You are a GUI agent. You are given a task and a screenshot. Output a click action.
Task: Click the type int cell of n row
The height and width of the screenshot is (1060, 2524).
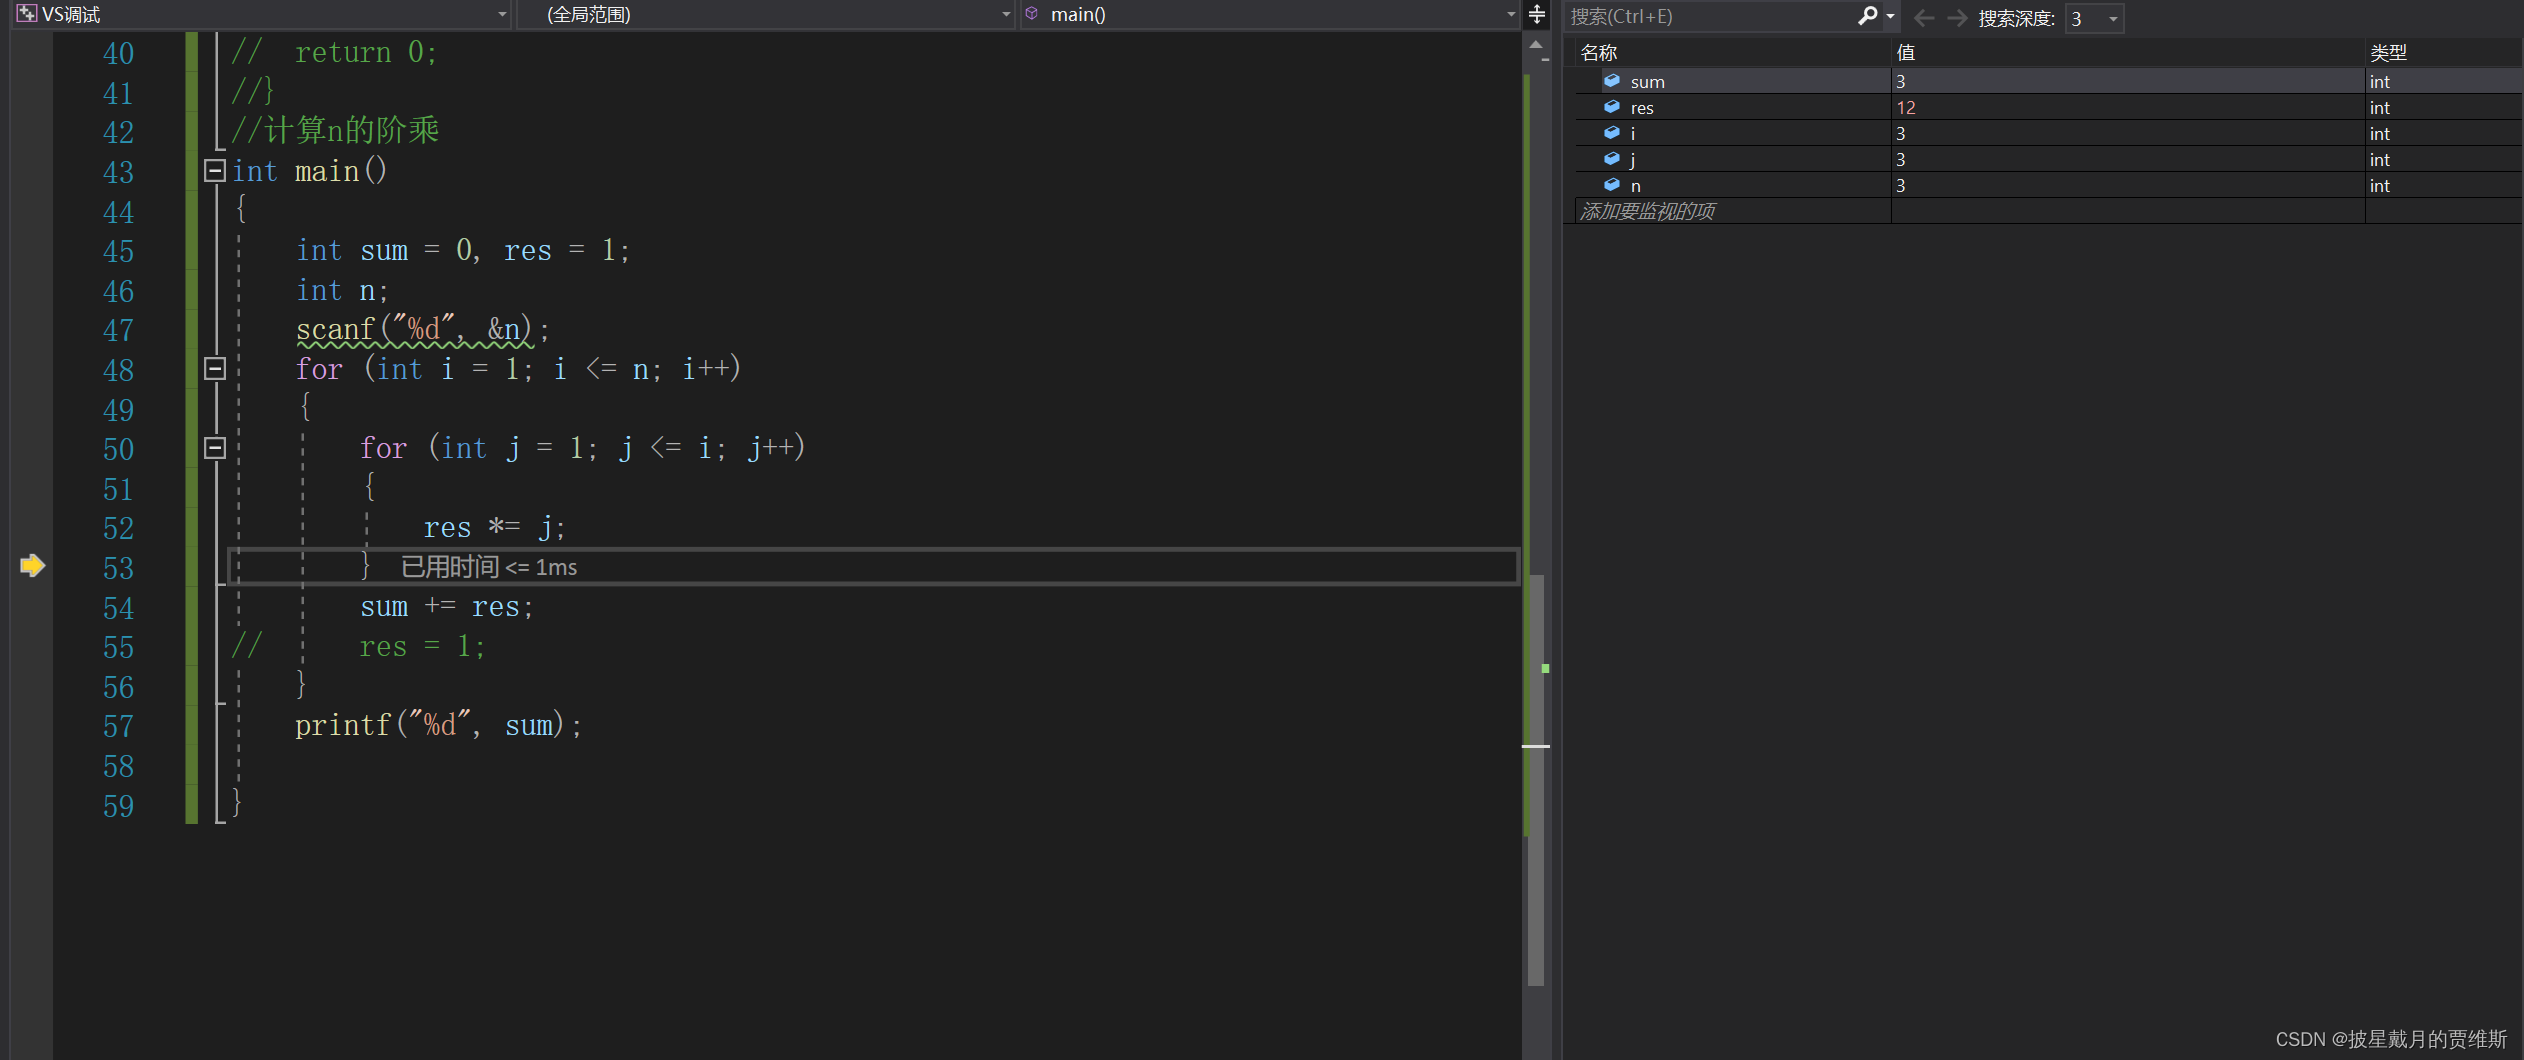[x=2443, y=185]
